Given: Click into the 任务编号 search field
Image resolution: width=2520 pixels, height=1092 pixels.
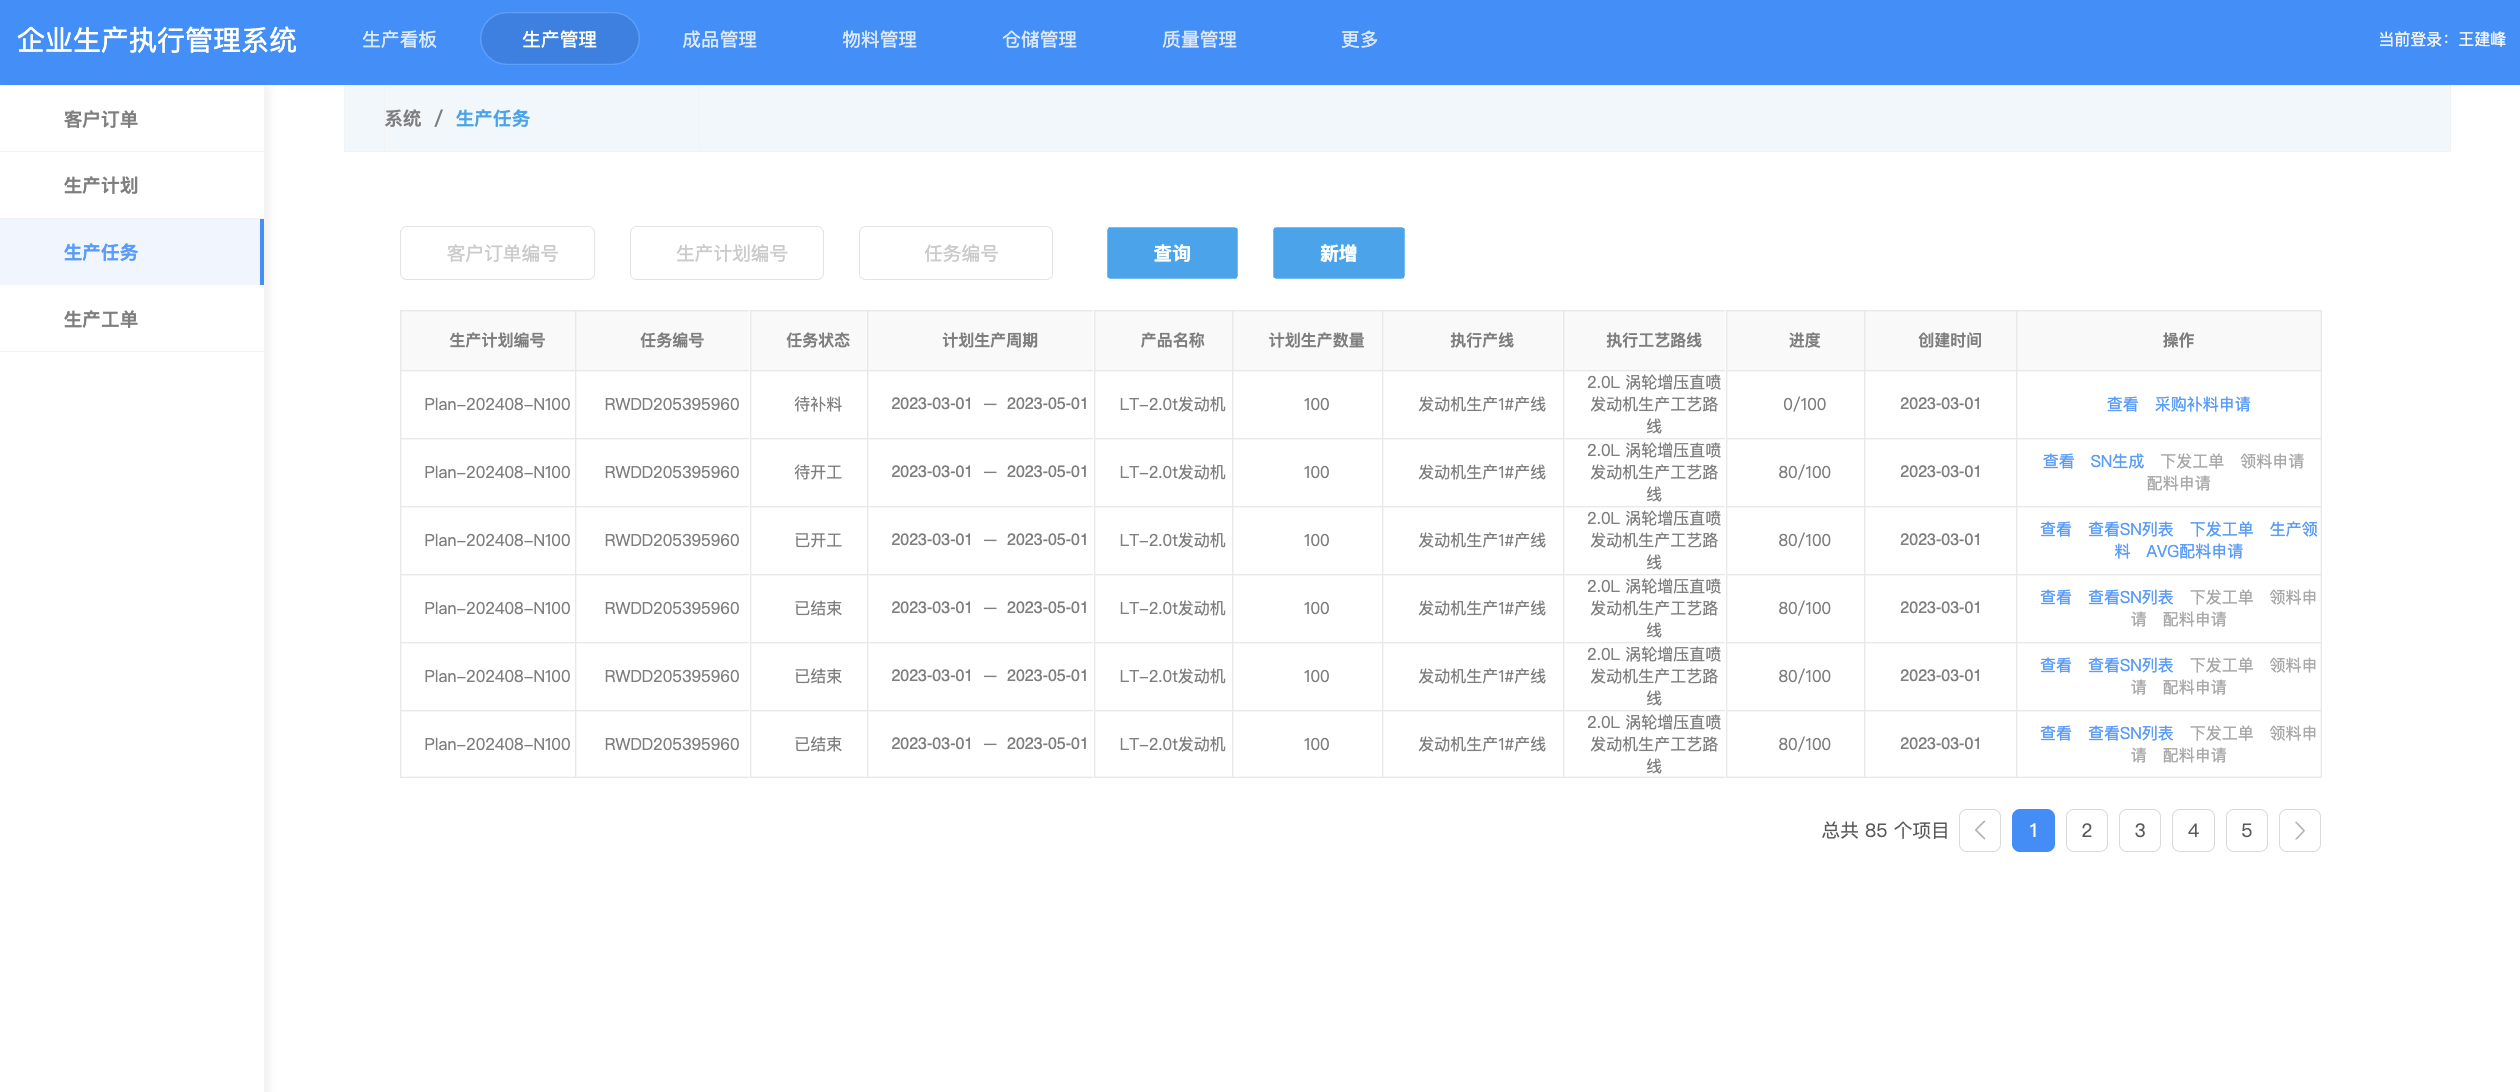Looking at the screenshot, I should click(955, 253).
